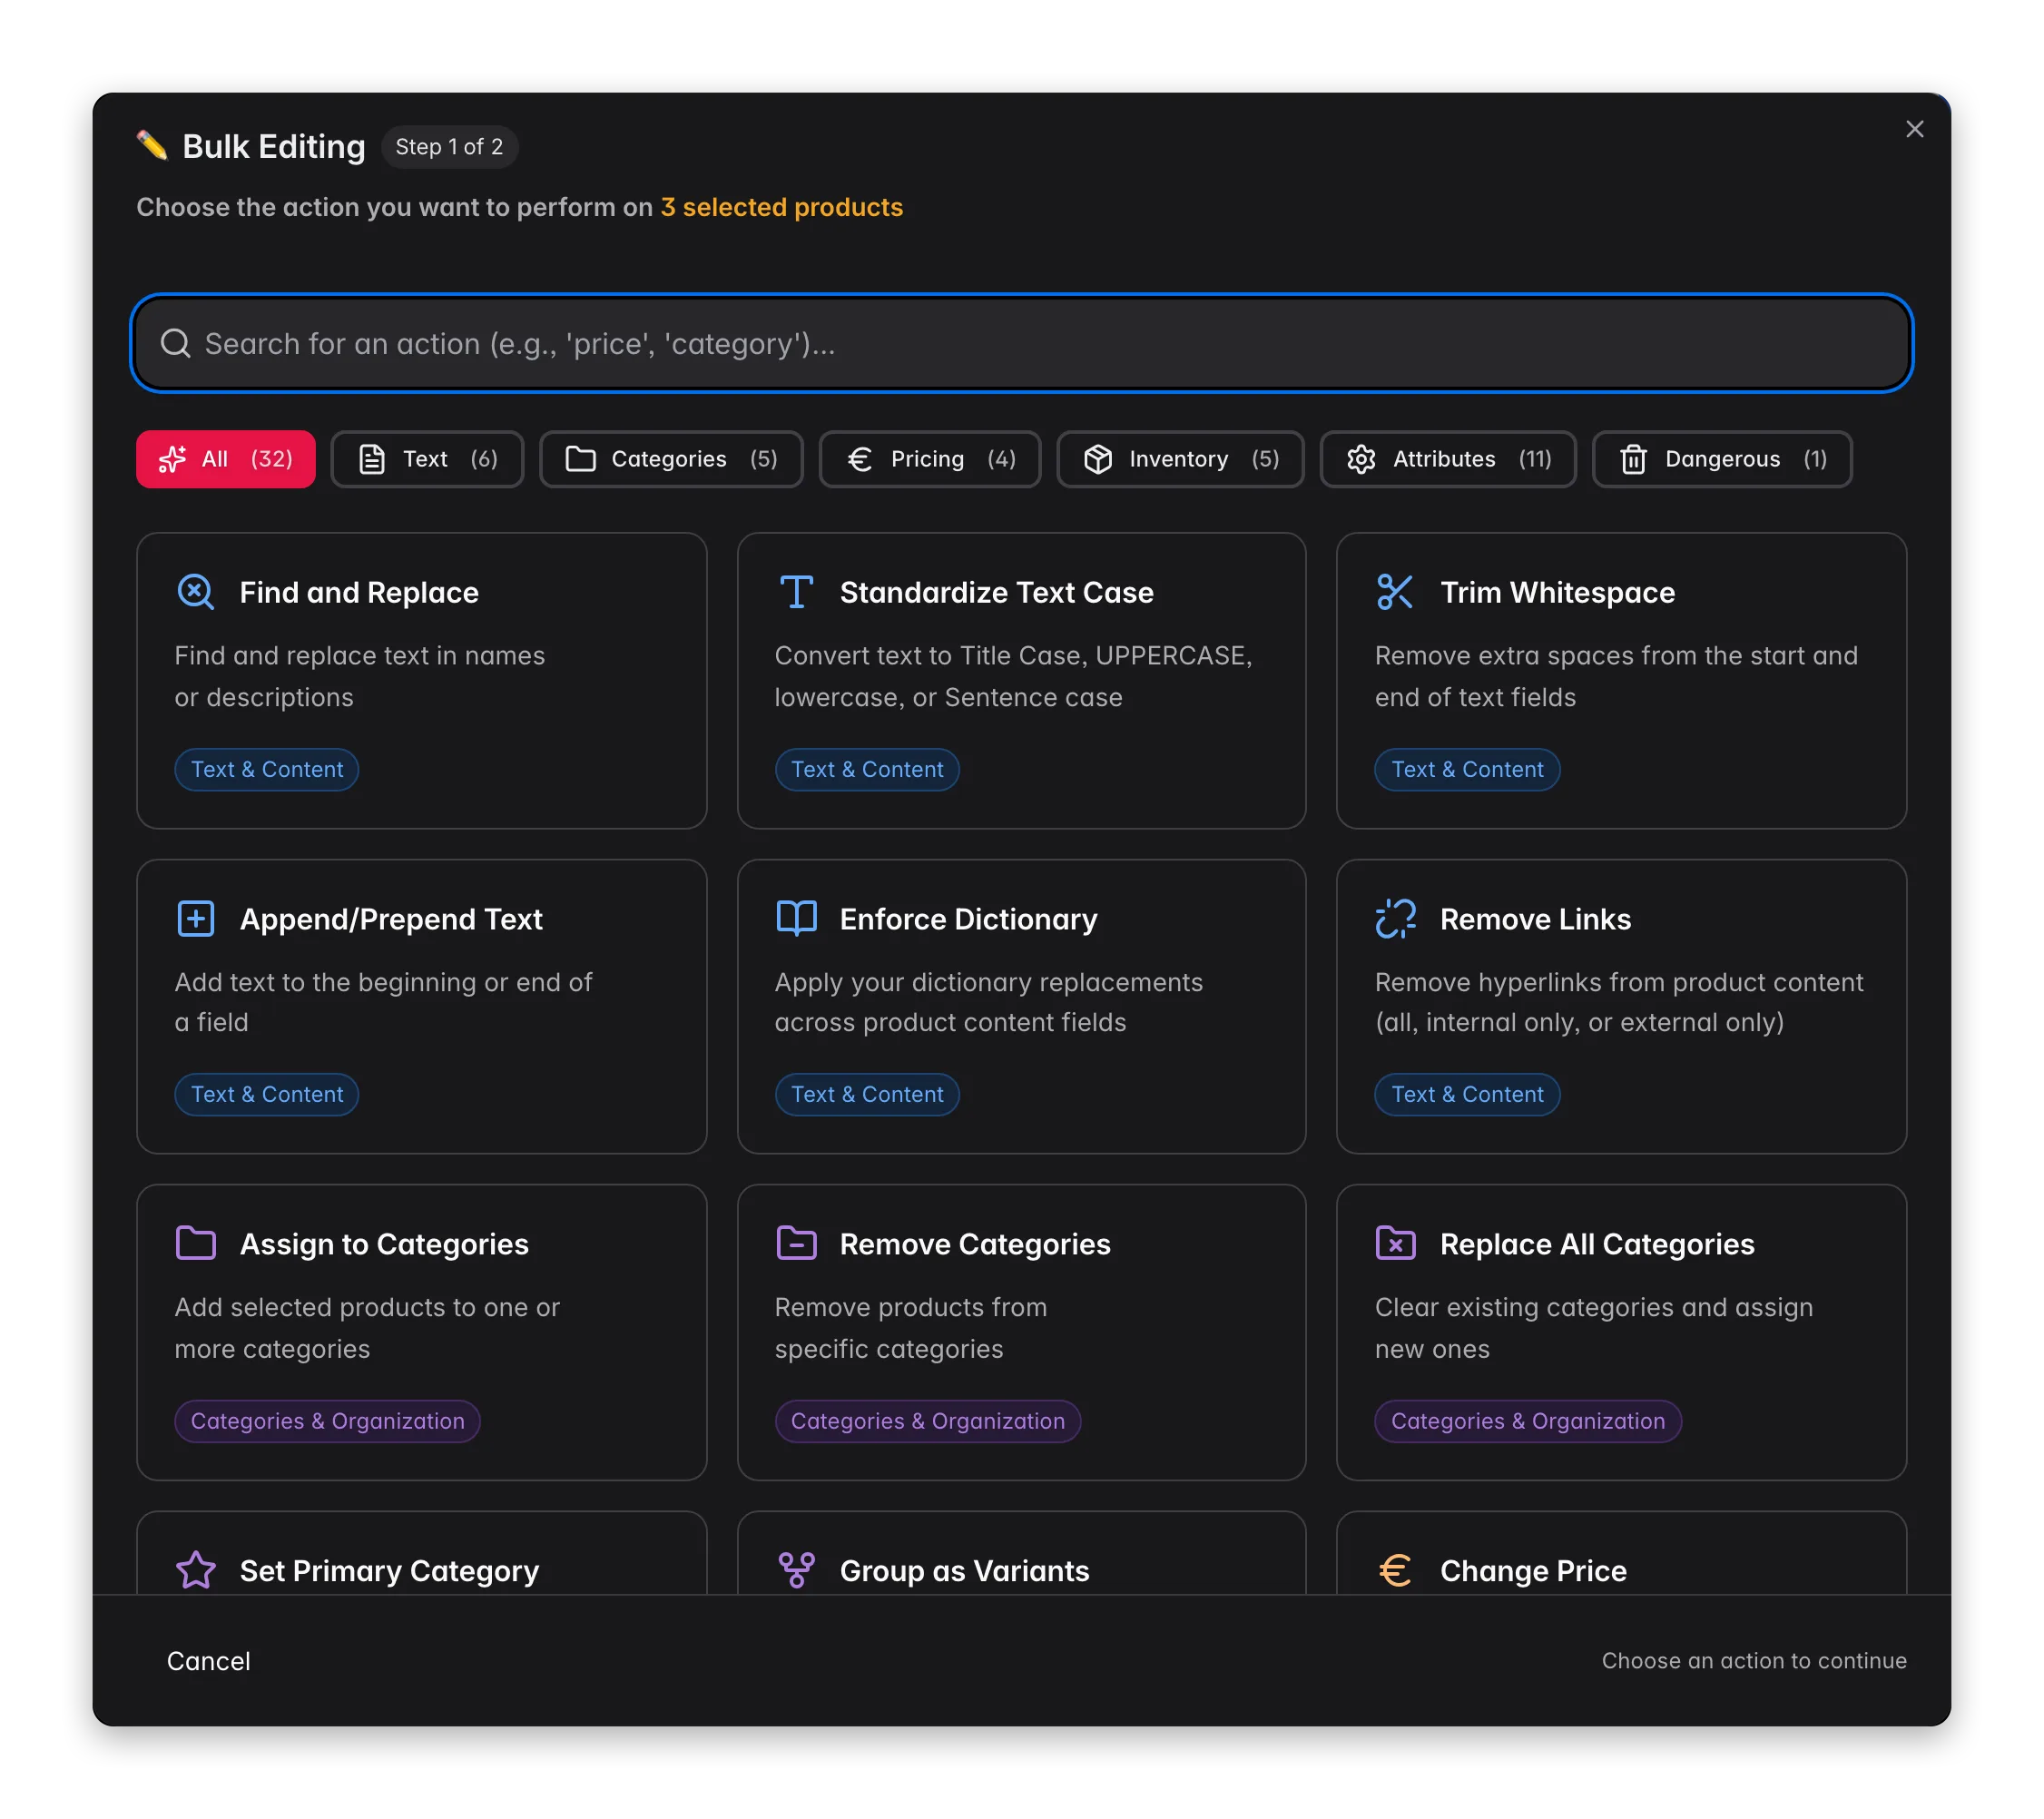Click the Trim Whitespace scissors icon
Viewport: 2044px width, 1819px height.
point(1395,592)
